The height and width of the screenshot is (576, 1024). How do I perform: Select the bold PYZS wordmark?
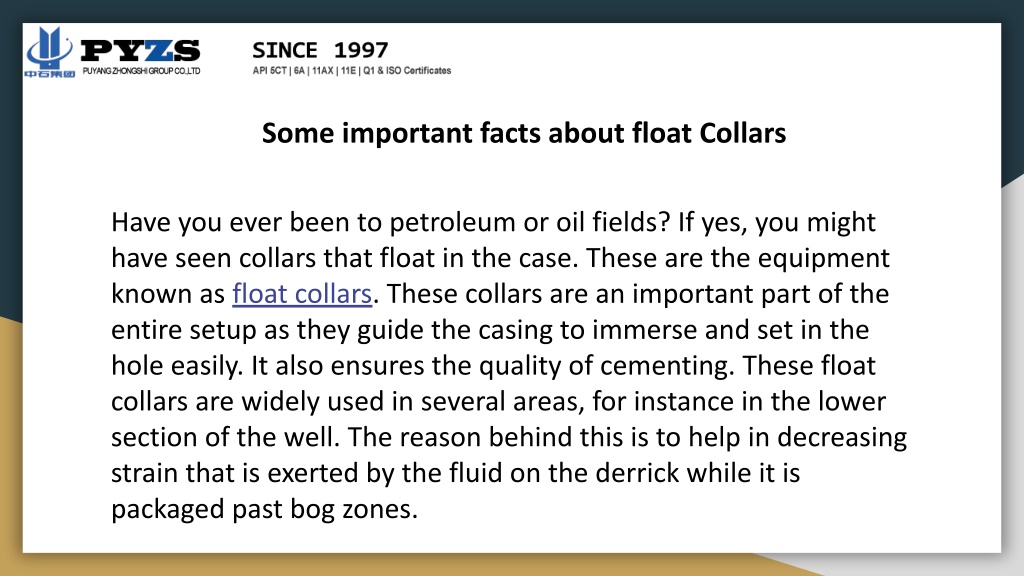click(x=140, y=51)
